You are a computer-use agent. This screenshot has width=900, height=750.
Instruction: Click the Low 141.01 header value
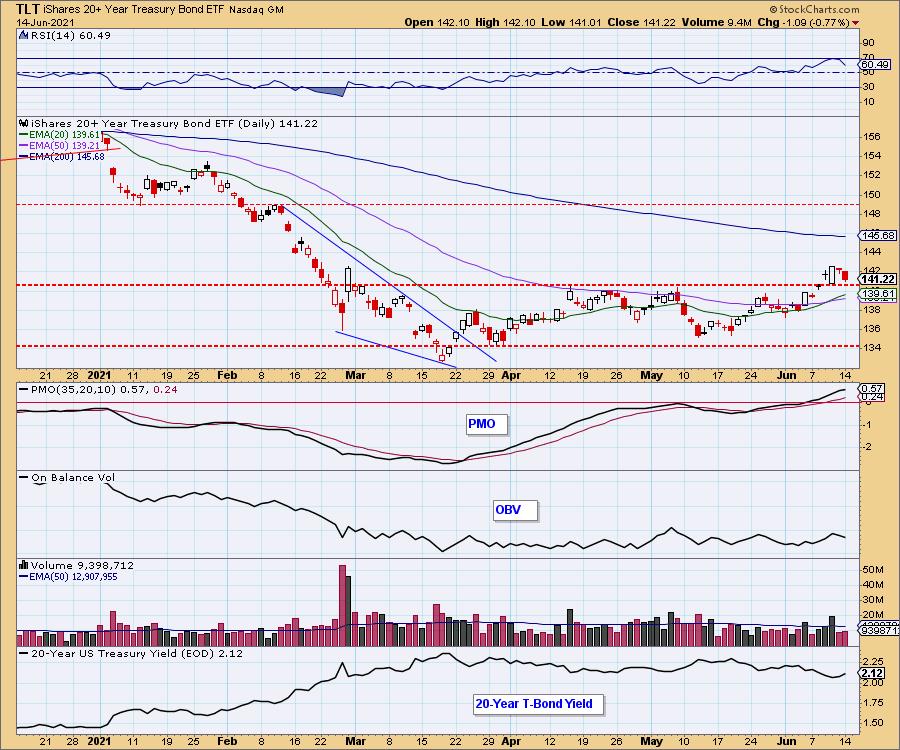point(571,22)
